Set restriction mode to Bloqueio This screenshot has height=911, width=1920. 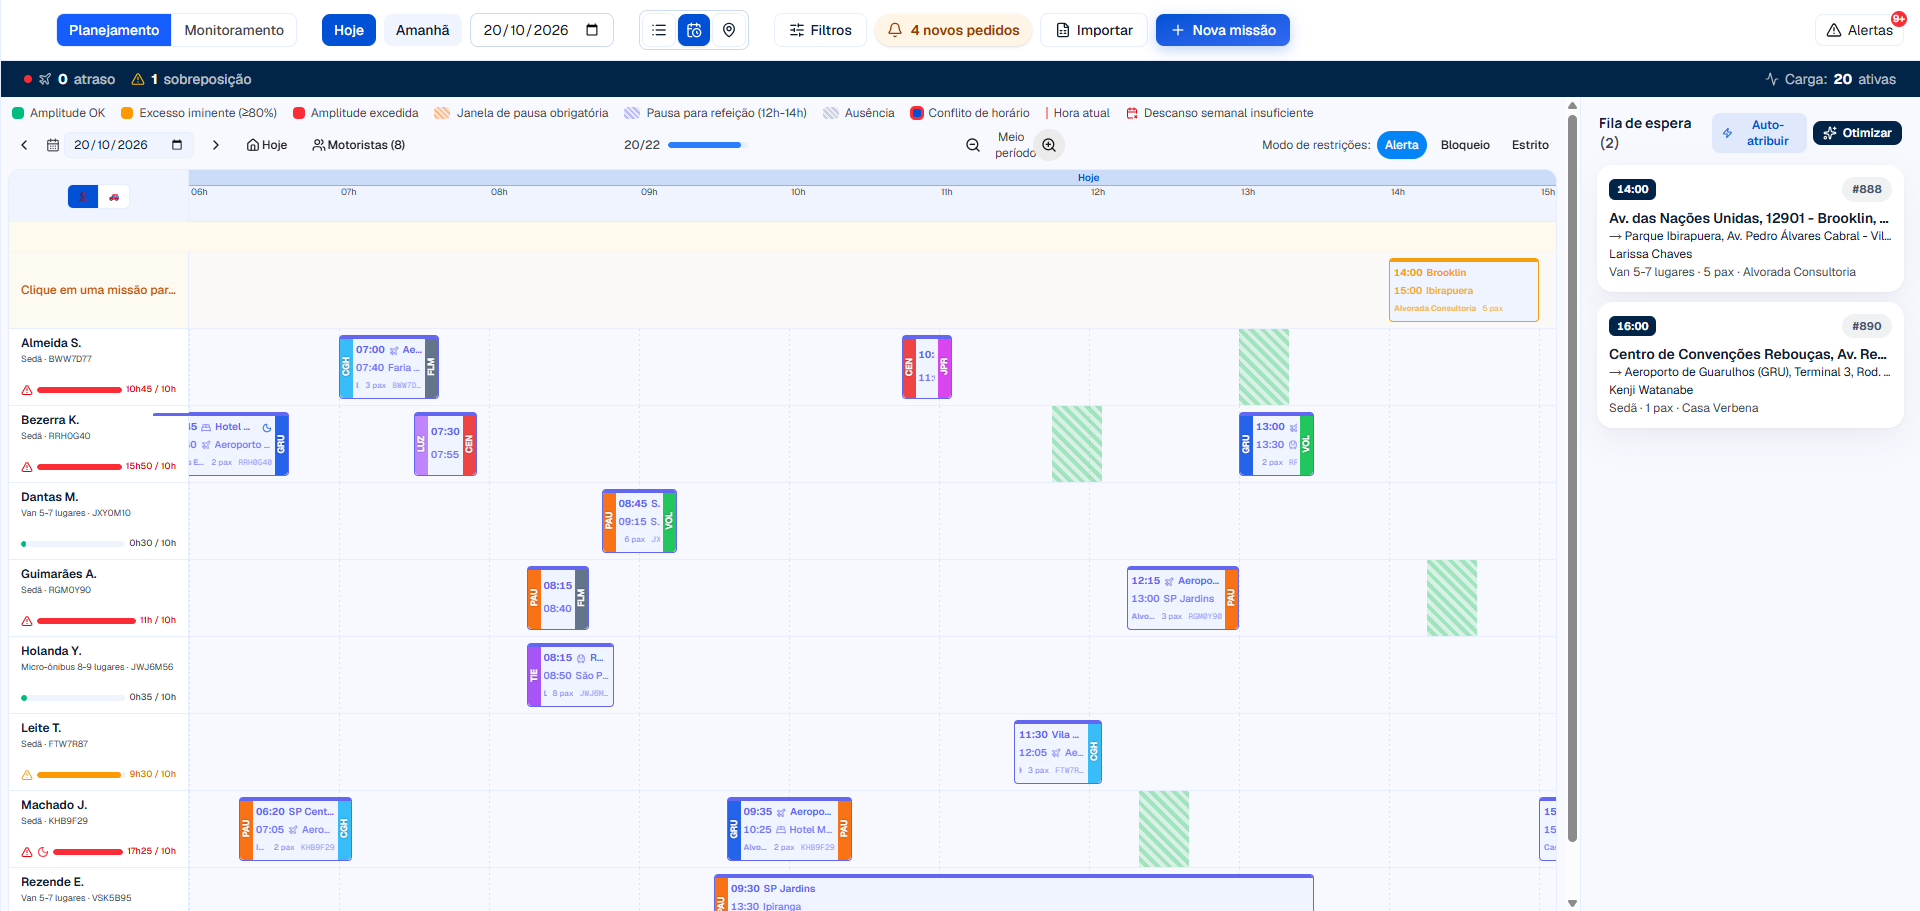click(x=1465, y=145)
